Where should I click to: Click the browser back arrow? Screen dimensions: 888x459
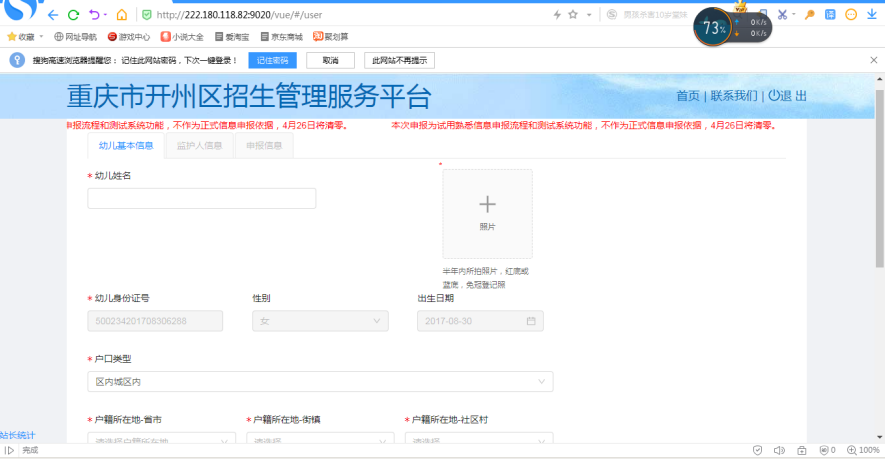[x=53, y=15]
